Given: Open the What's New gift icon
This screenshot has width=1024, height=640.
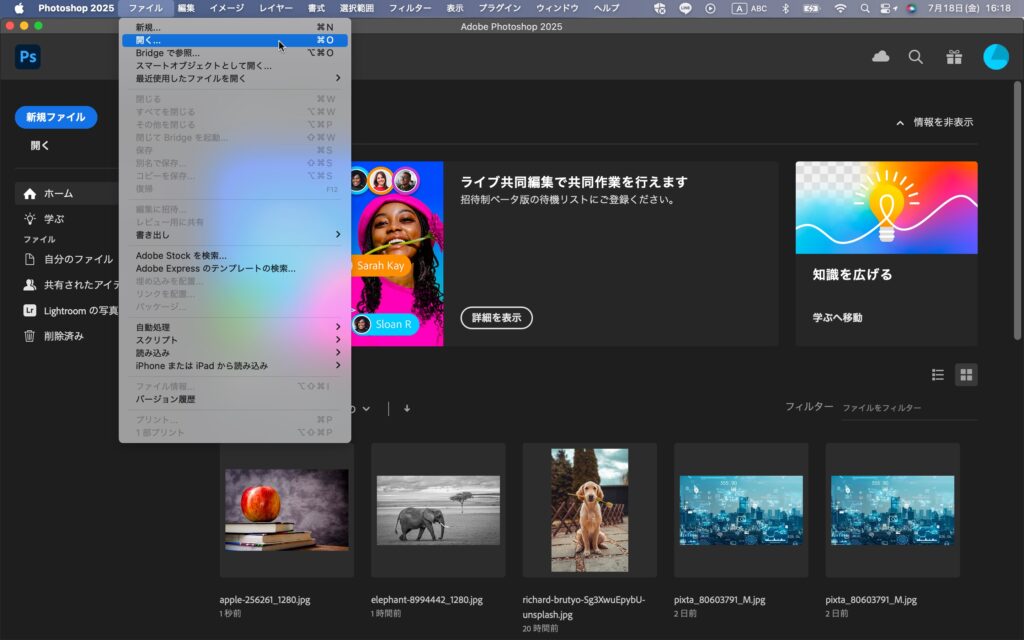Looking at the screenshot, I should click(954, 57).
